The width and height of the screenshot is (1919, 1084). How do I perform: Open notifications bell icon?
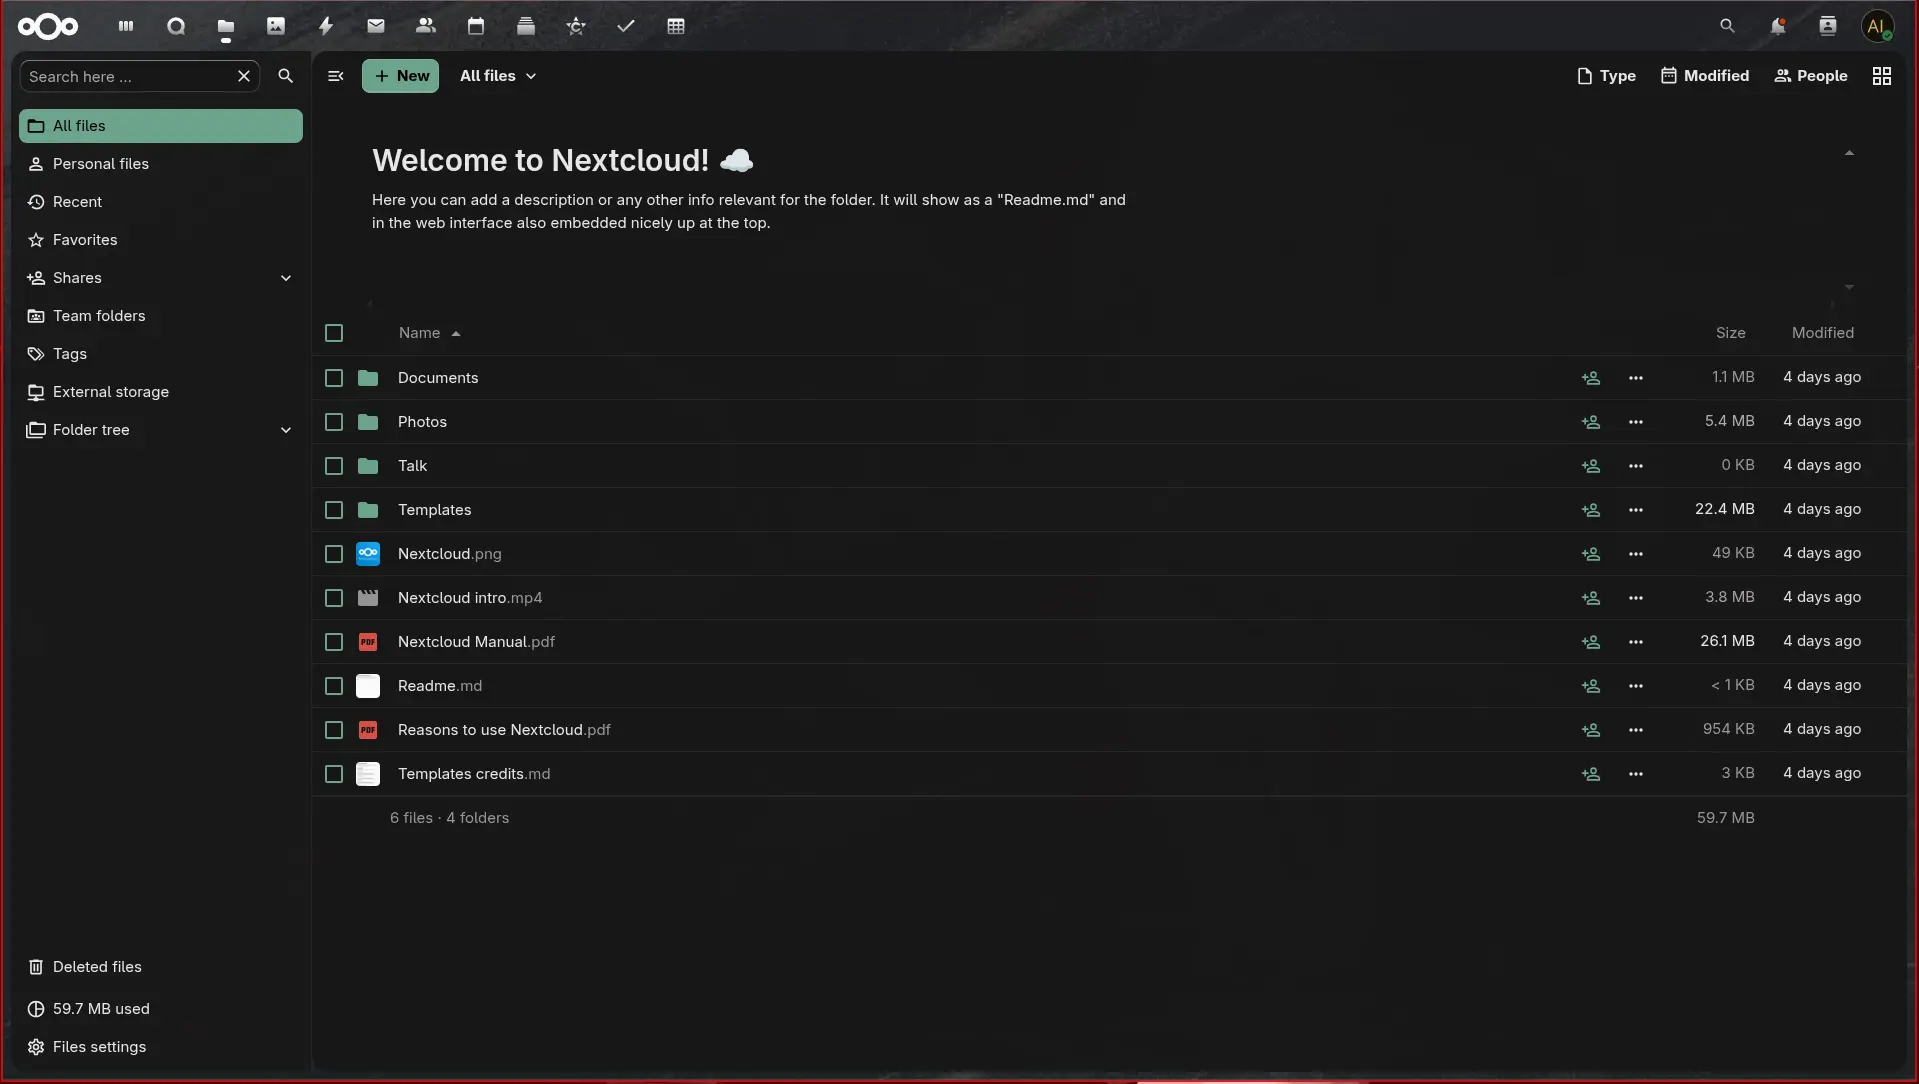point(1777,26)
